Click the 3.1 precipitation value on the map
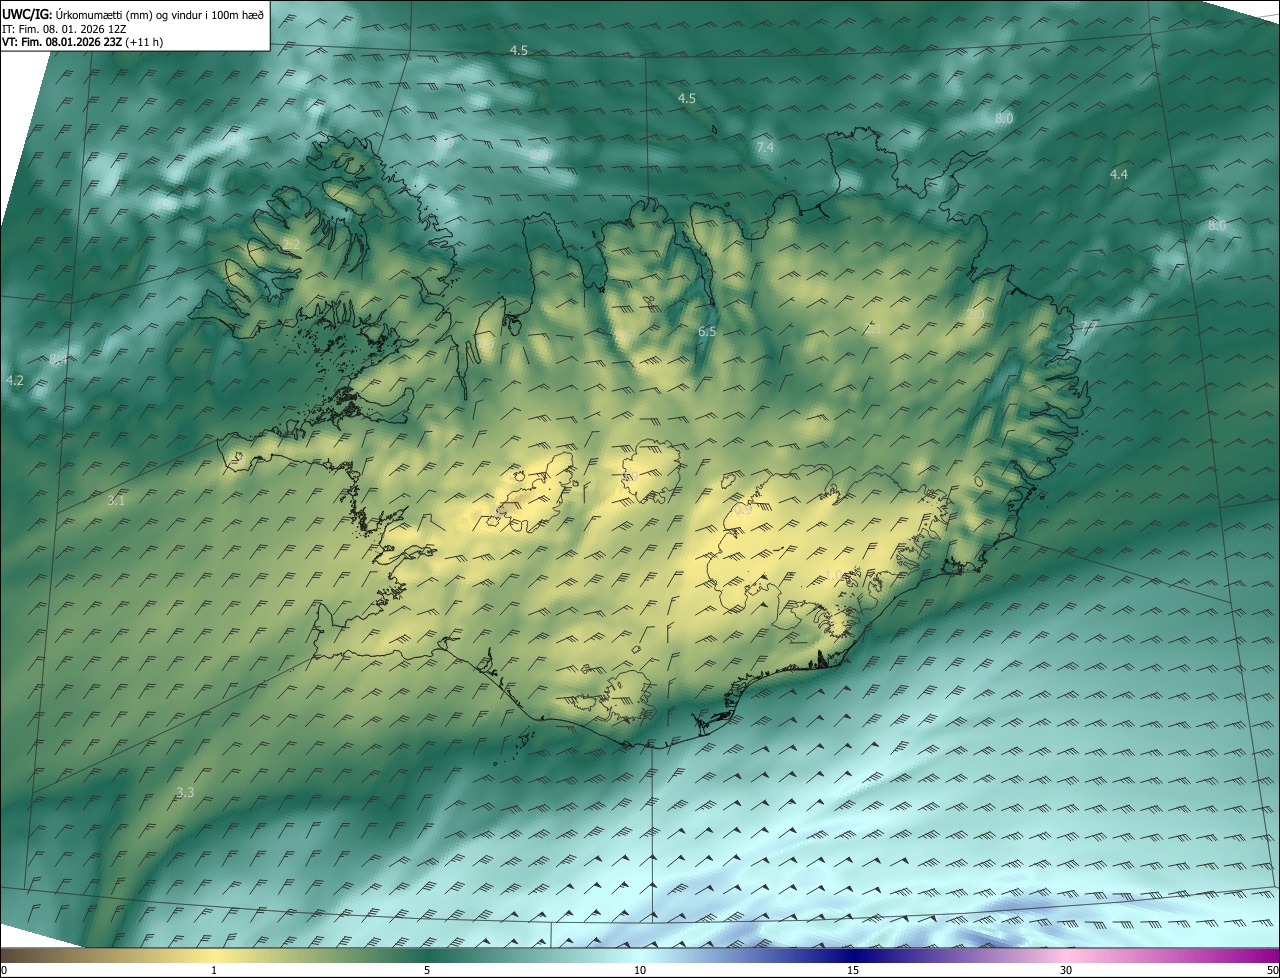Image resolution: width=1280 pixels, height=978 pixels. pos(116,500)
